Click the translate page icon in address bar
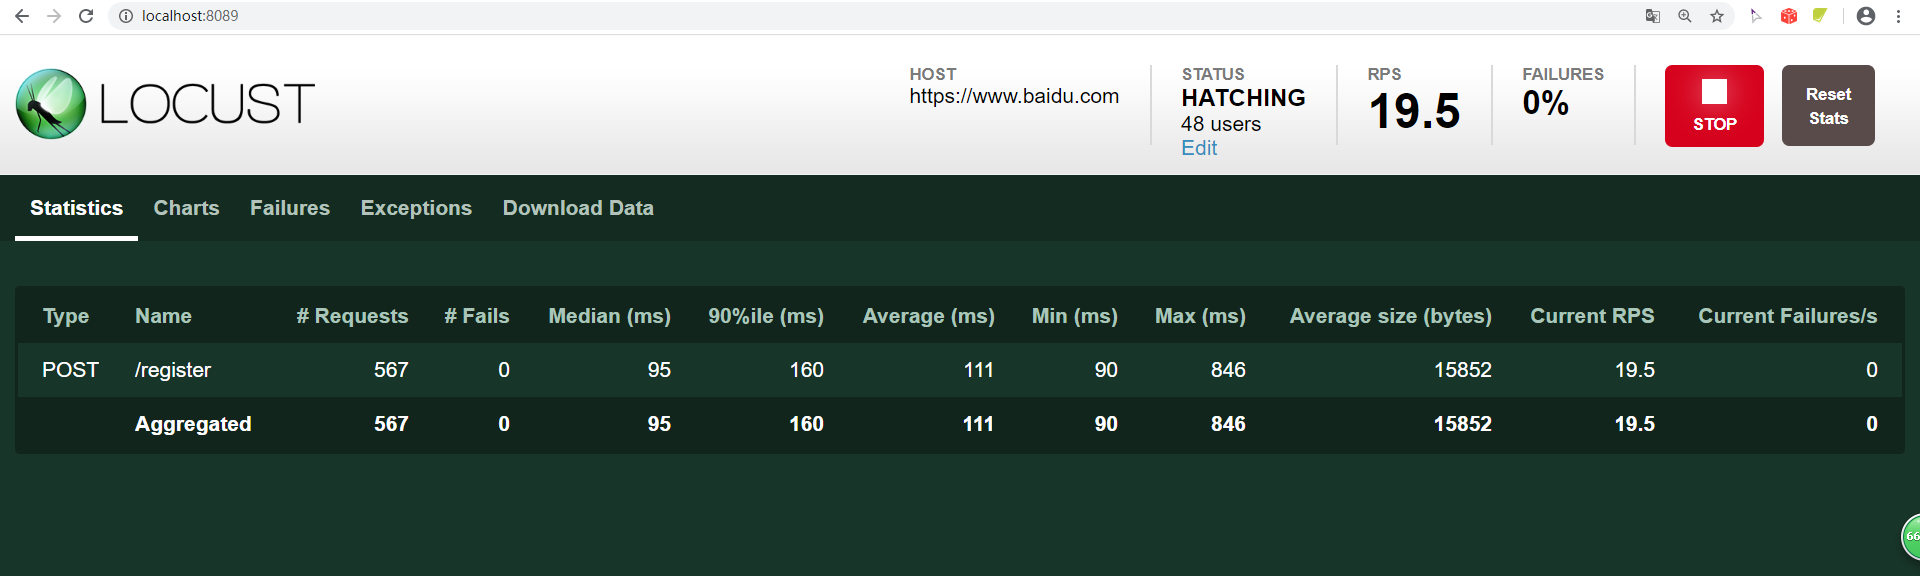The width and height of the screenshot is (1920, 576). tap(1653, 16)
